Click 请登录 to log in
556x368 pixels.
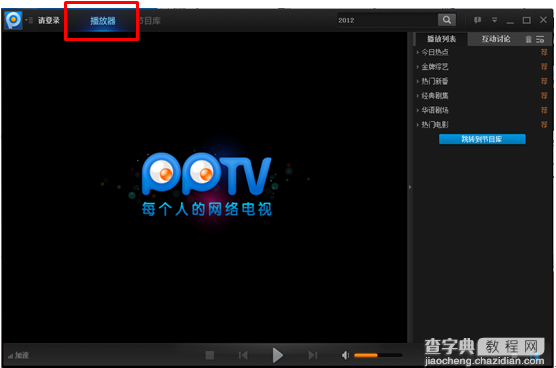point(49,21)
